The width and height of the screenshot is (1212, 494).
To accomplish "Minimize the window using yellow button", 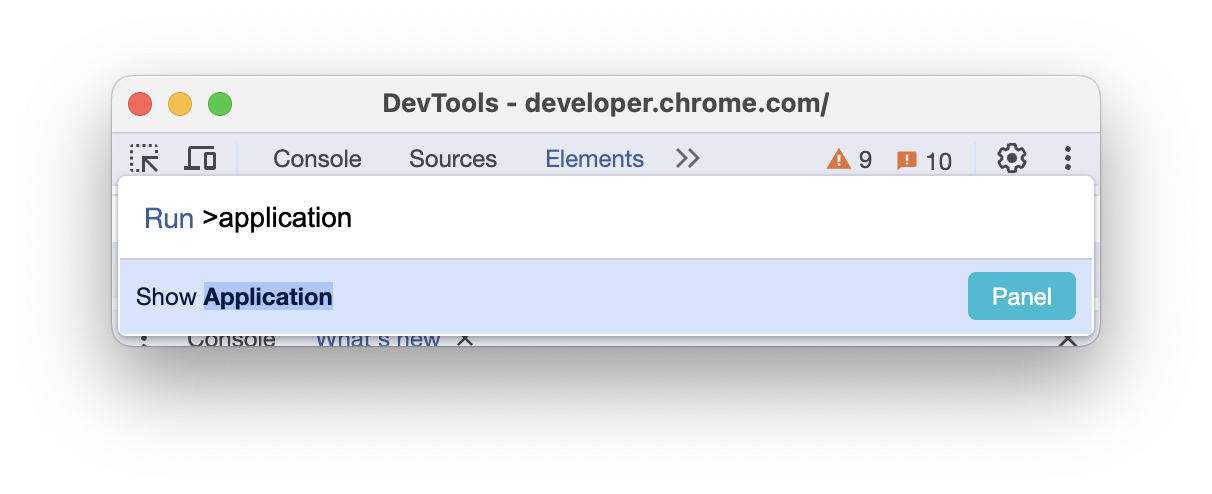I will pos(180,104).
